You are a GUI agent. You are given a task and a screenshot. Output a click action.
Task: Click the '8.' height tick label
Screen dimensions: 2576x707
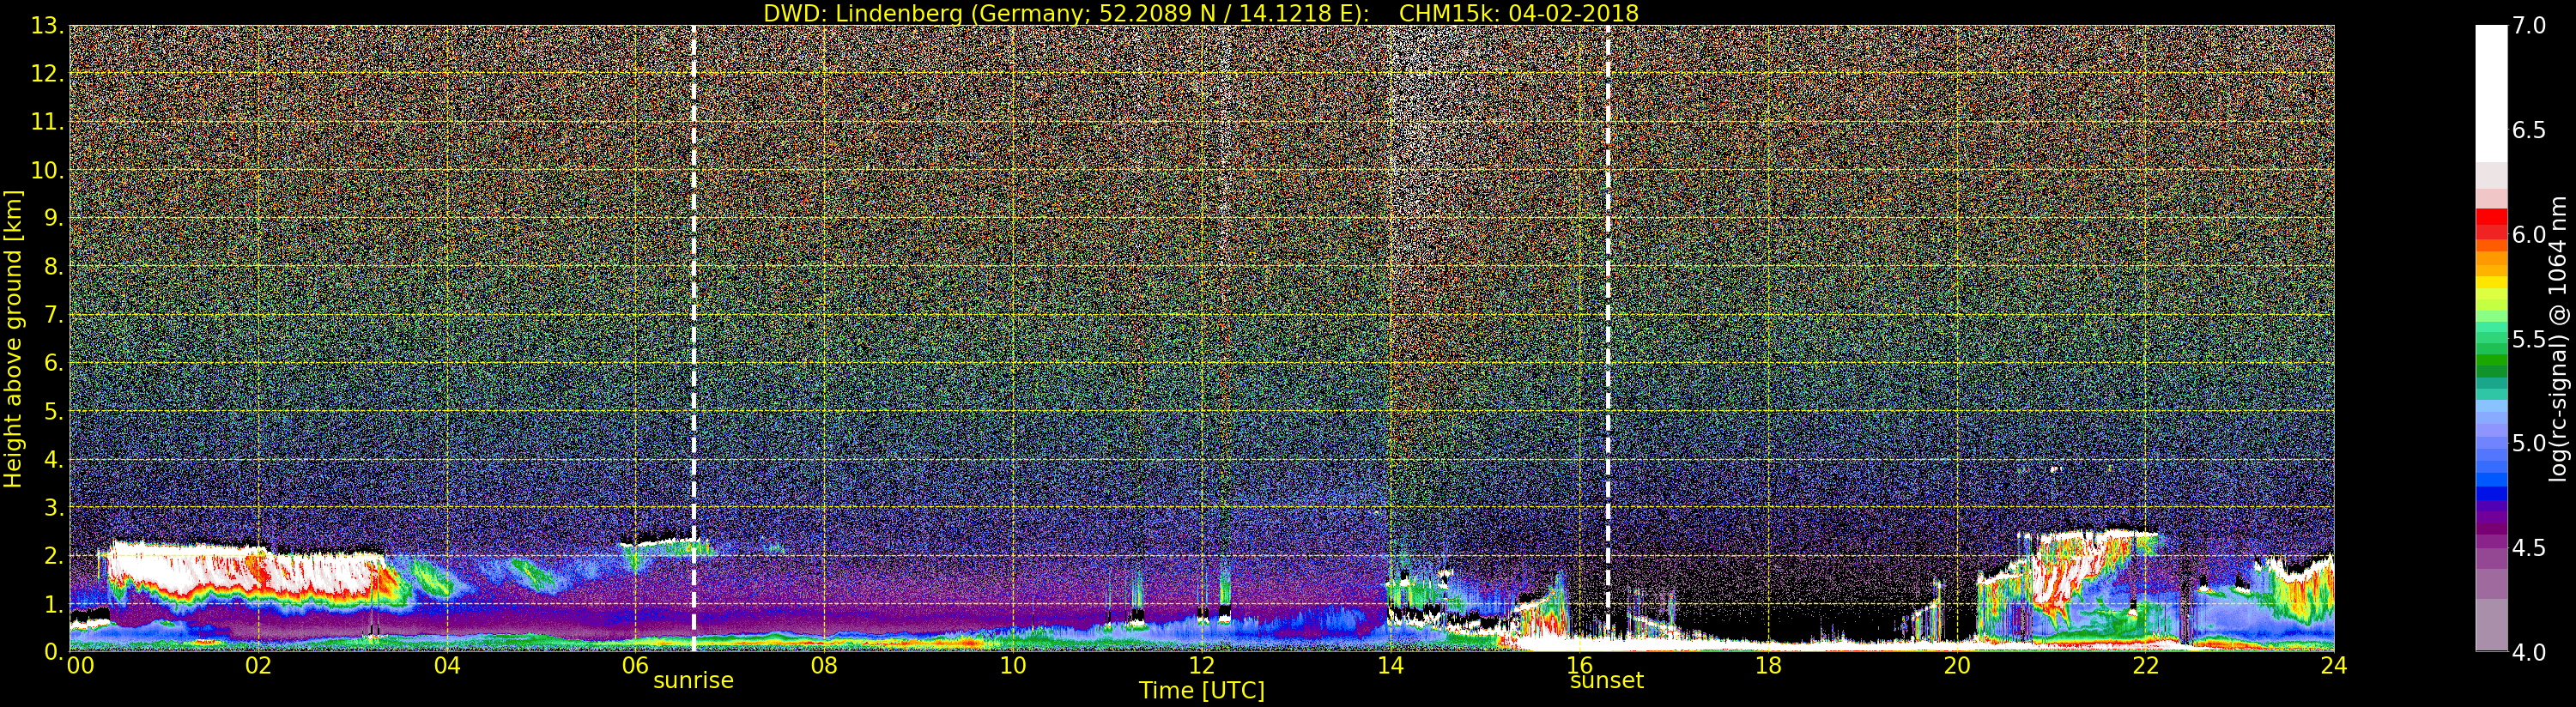point(53,266)
